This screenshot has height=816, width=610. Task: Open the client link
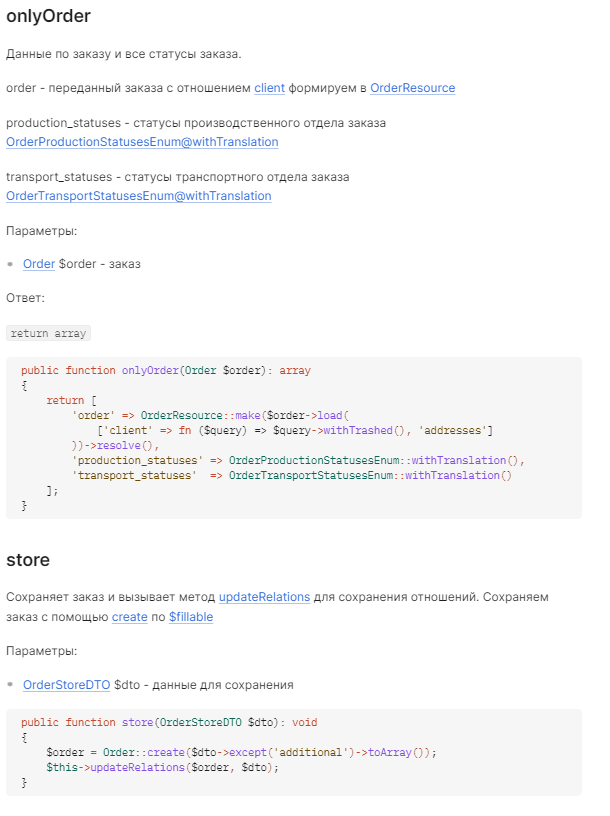tap(269, 88)
